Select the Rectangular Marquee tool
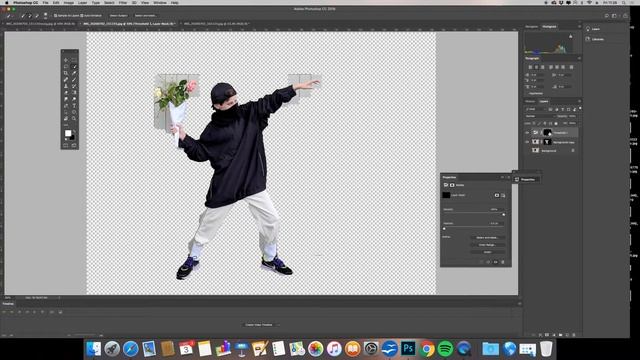This screenshot has width=640, height=360. pyautogui.click(x=74, y=60)
